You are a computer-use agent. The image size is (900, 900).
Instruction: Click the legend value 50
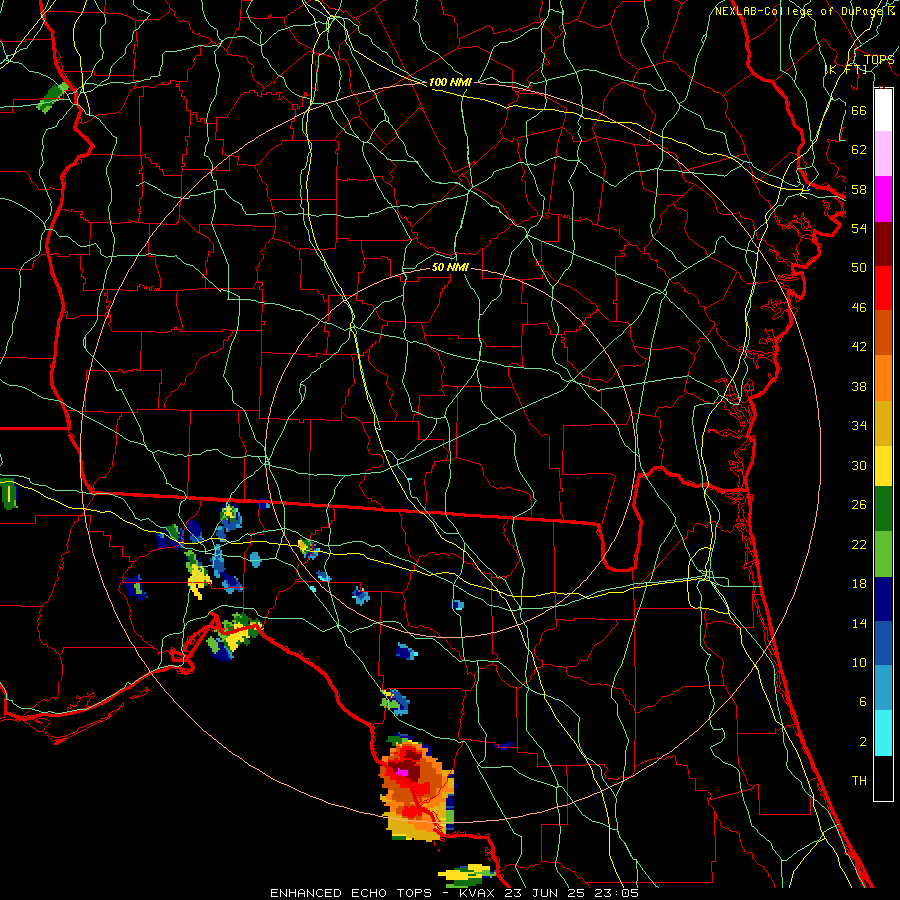pos(859,268)
